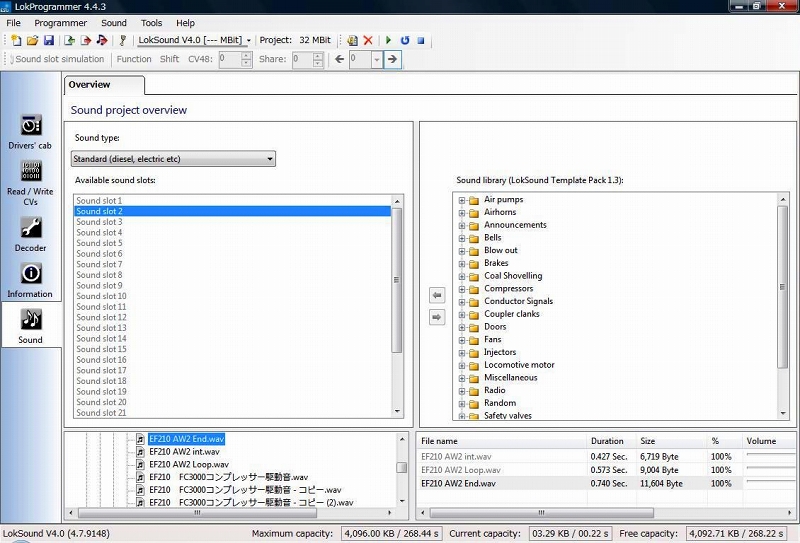Select EF210 AW2 int.wav in the file tree
This screenshot has width=800, height=543.
pyautogui.click(x=184, y=452)
